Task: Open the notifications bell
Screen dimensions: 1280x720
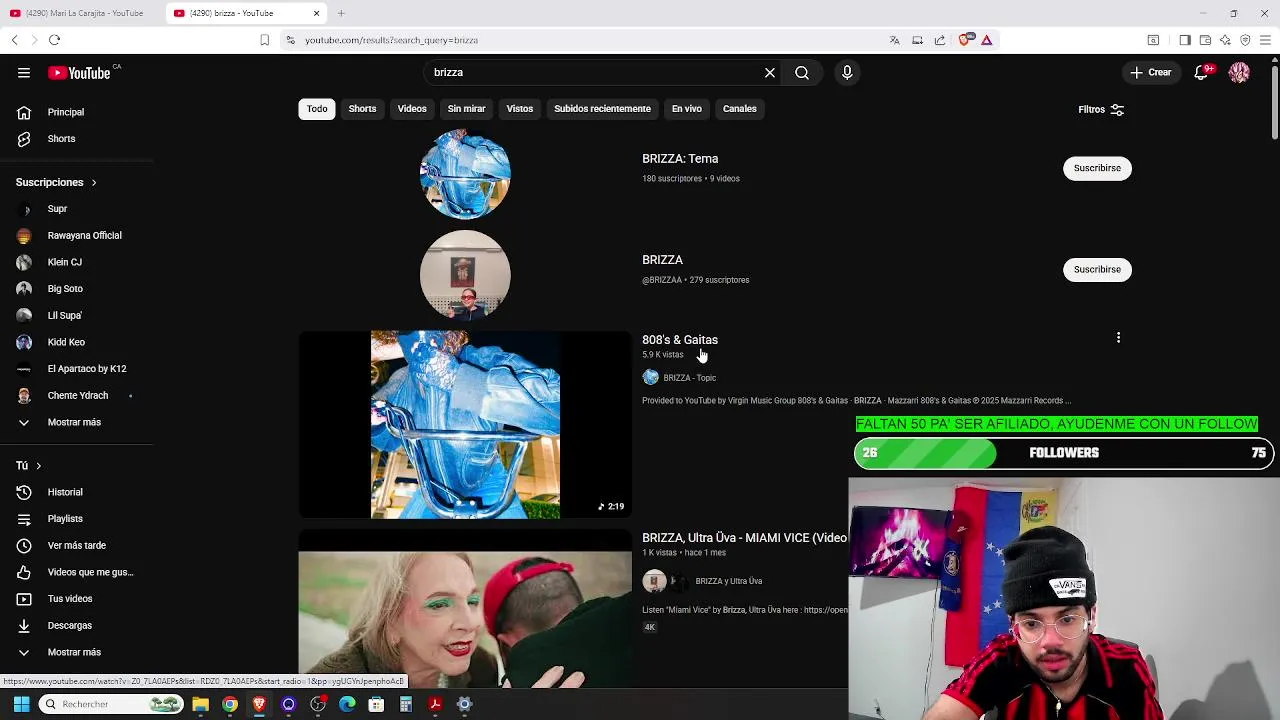Action: 1202,72
